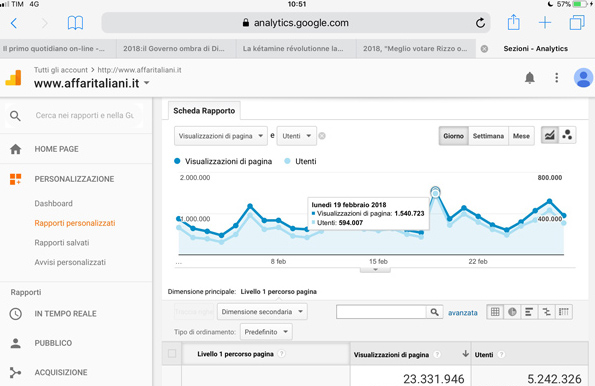Open the three-dot options menu

click(557, 78)
